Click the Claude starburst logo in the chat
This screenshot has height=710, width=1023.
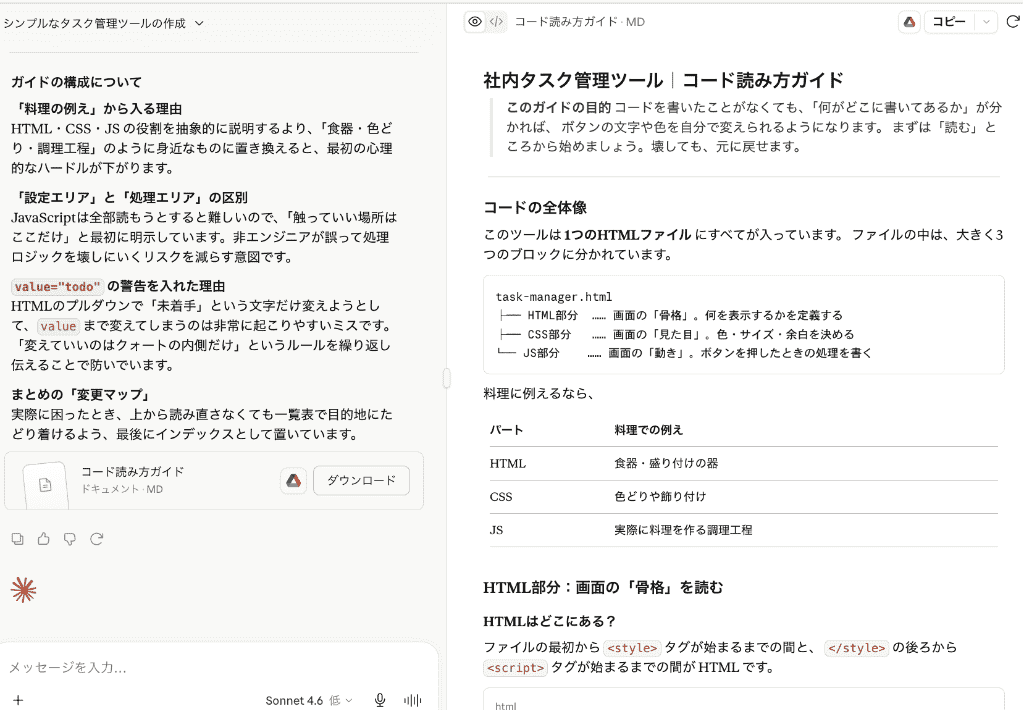[23, 590]
